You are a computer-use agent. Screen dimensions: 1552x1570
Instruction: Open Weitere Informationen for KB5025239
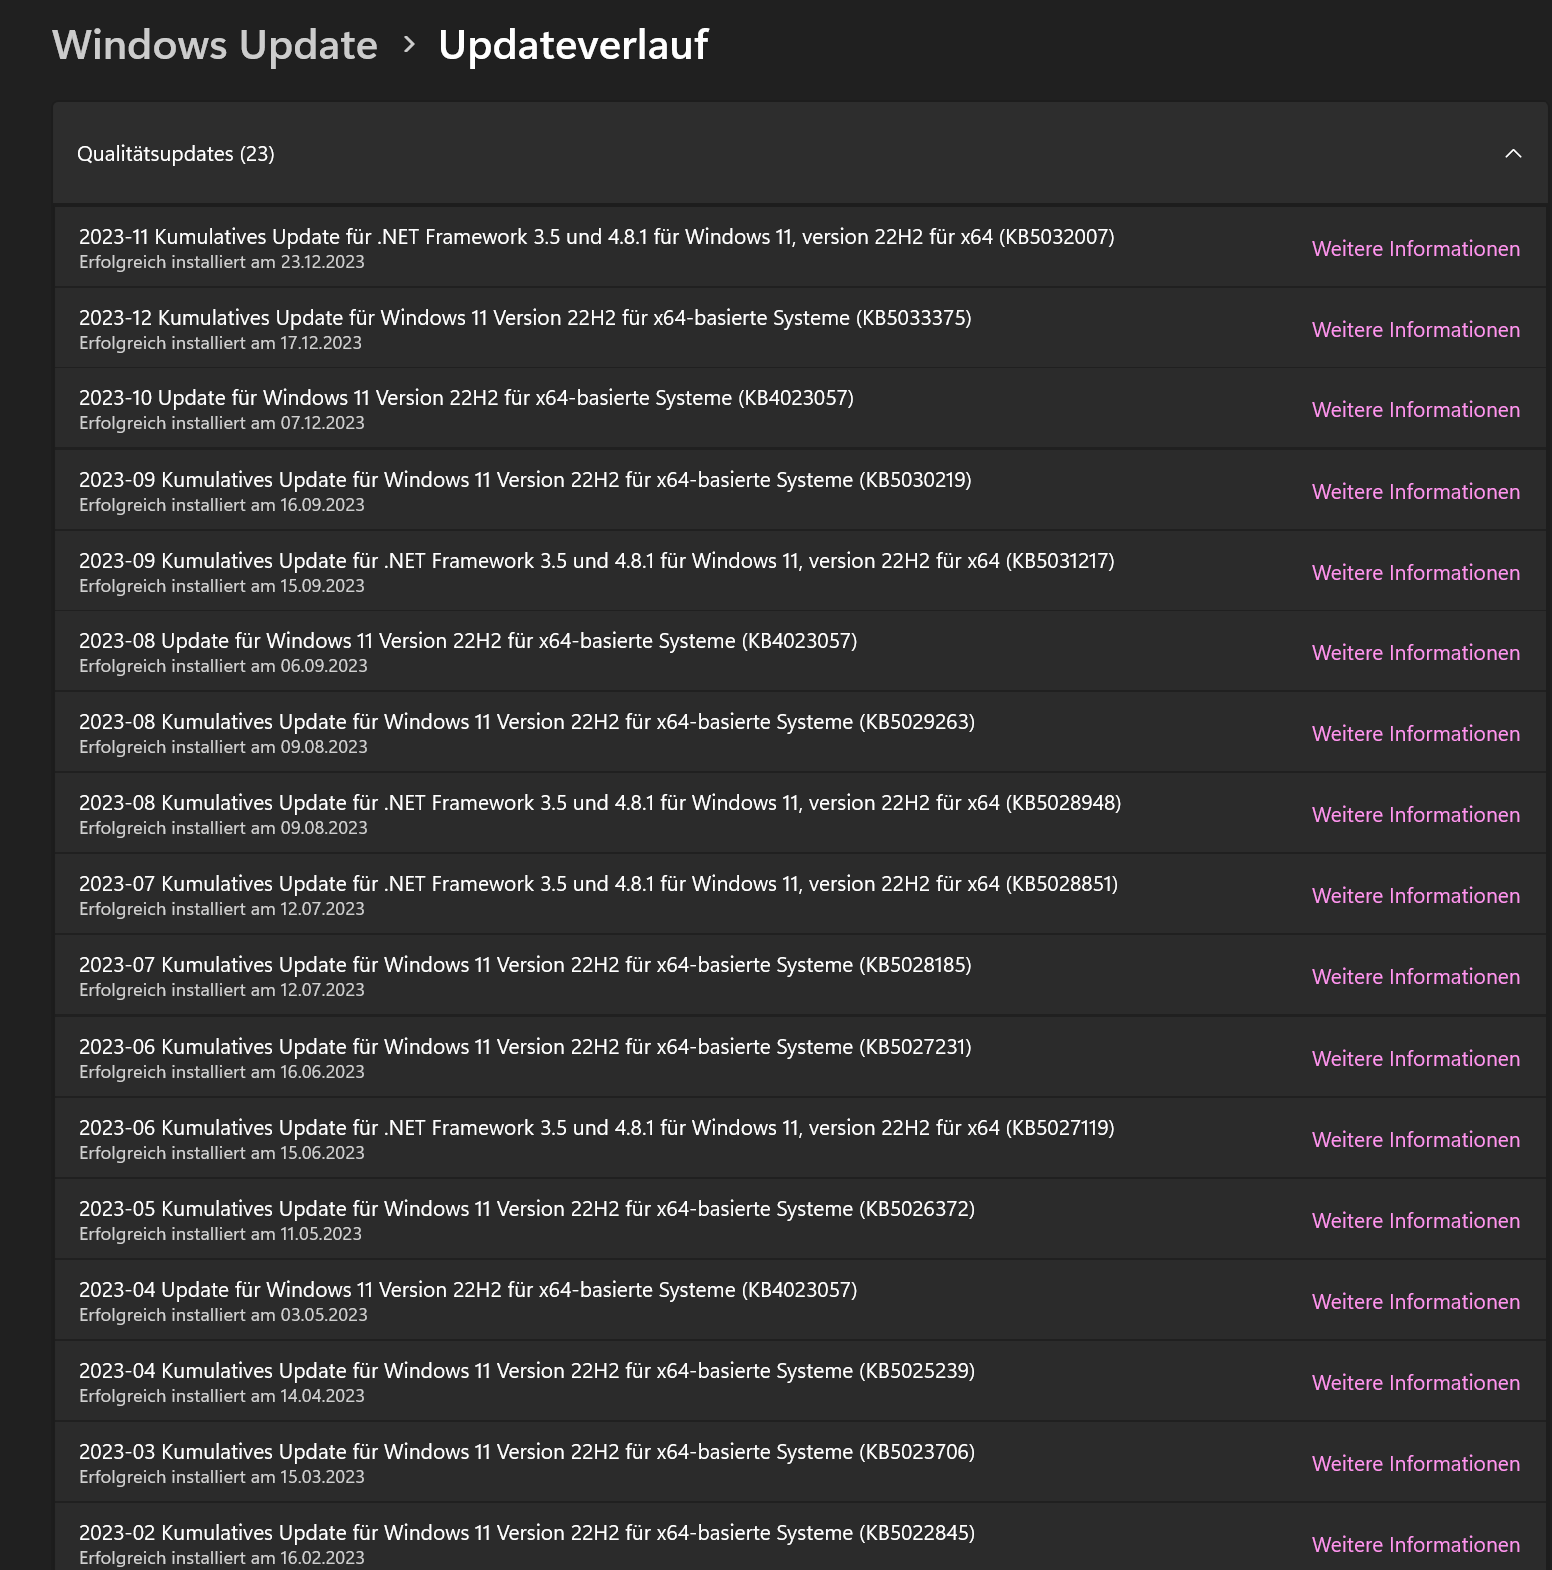coord(1415,1382)
